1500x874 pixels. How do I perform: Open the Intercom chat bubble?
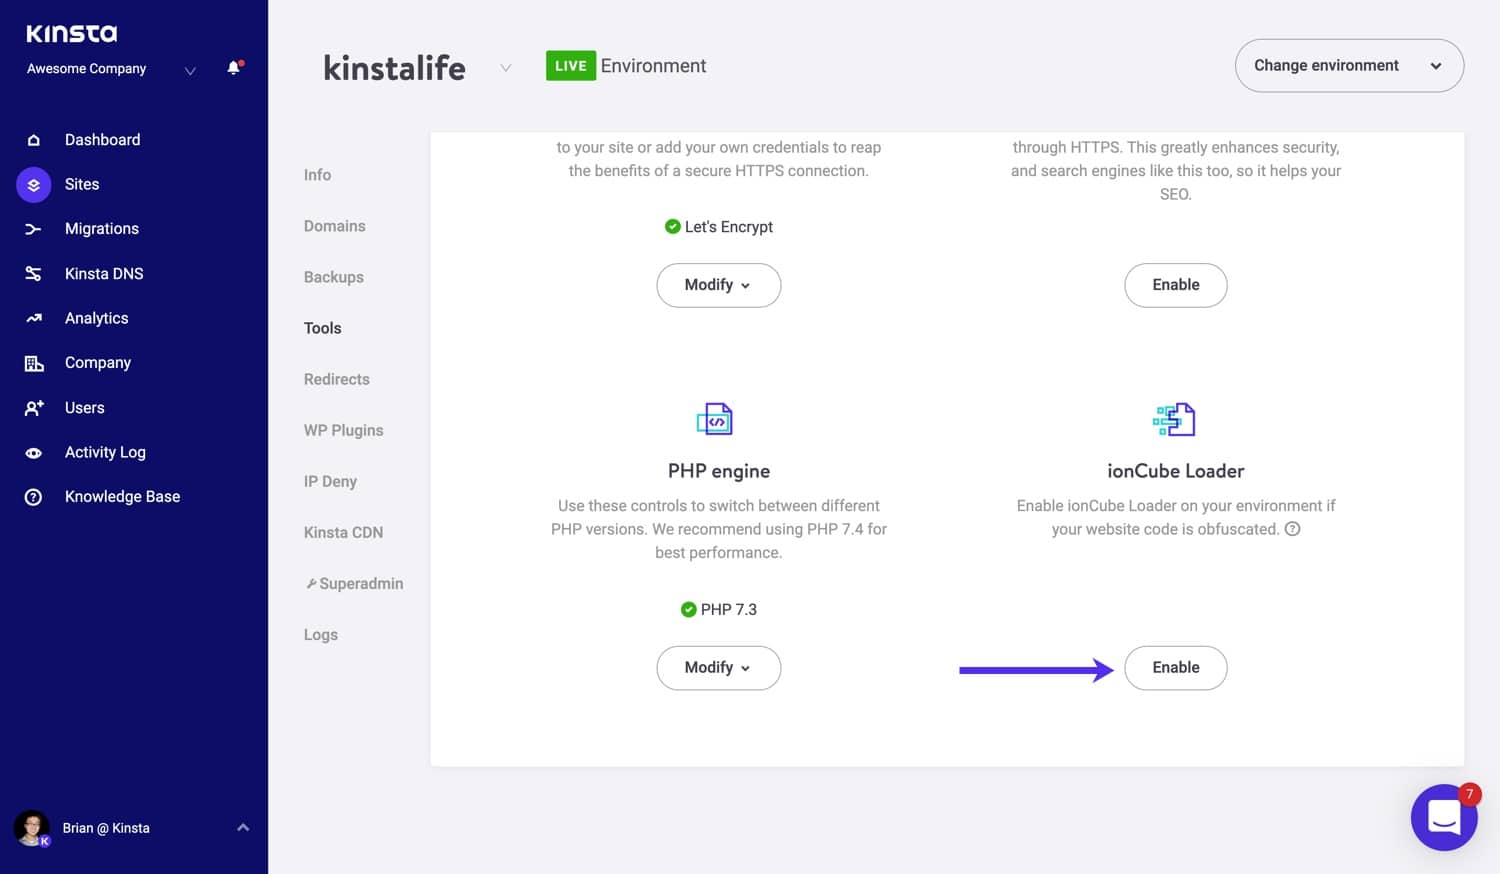click(x=1443, y=817)
